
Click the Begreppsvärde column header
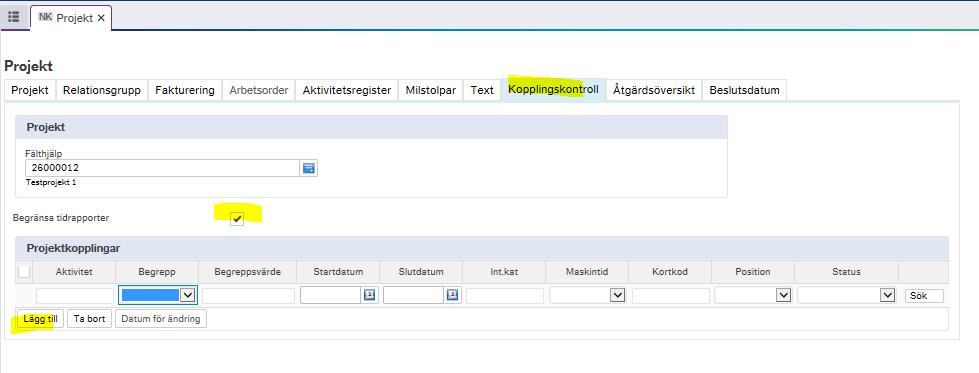pyautogui.click(x=248, y=272)
